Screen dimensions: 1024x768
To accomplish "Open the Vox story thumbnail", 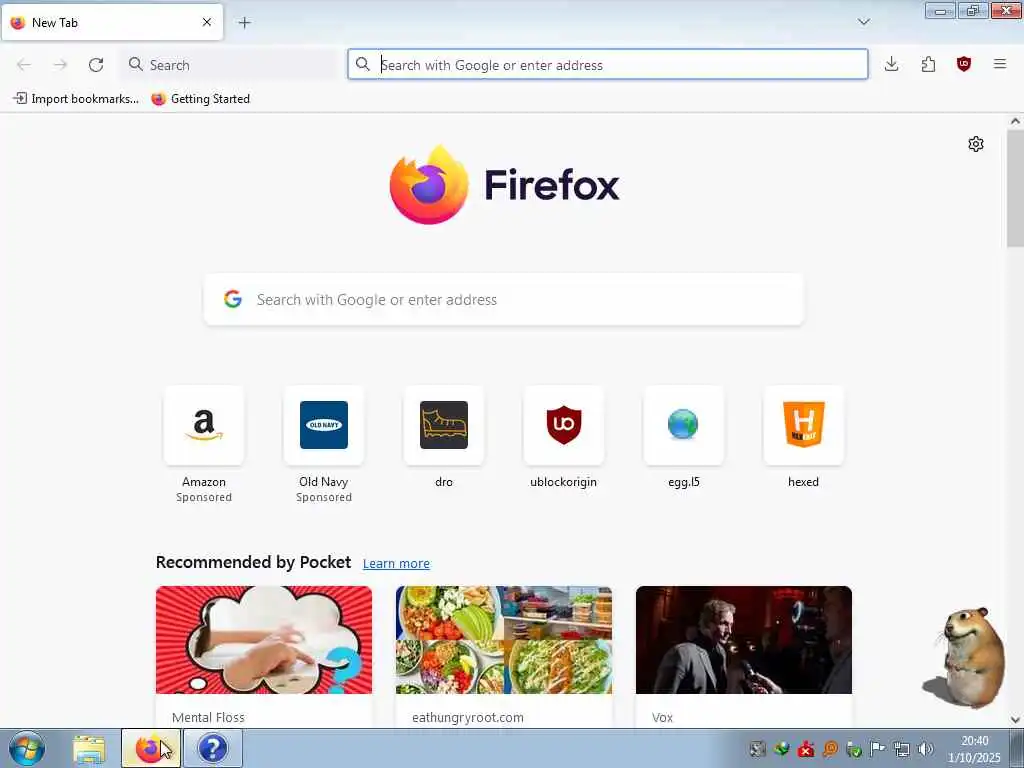I will pos(744,640).
